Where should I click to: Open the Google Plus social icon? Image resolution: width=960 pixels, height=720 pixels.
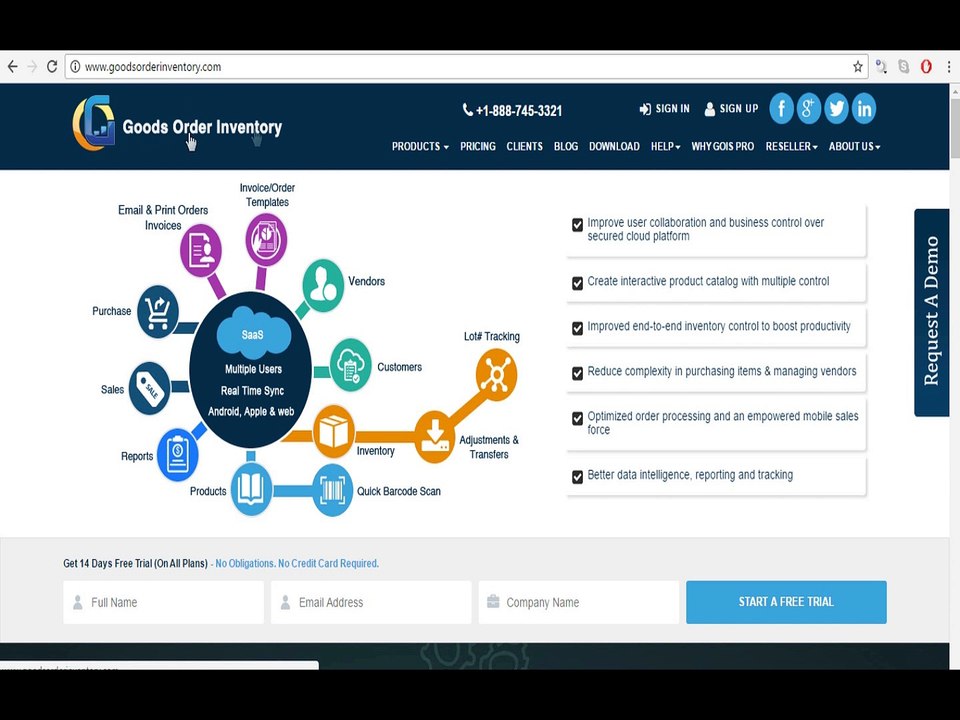click(808, 108)
